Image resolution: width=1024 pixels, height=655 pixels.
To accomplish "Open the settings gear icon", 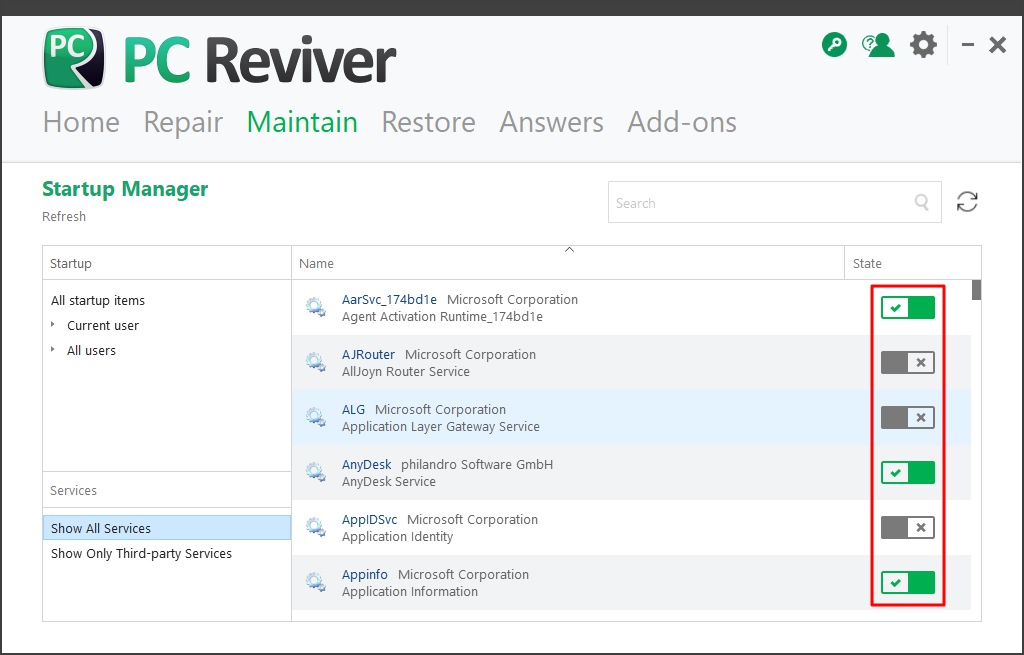I will pyautogui.click(x=923, y=45).
